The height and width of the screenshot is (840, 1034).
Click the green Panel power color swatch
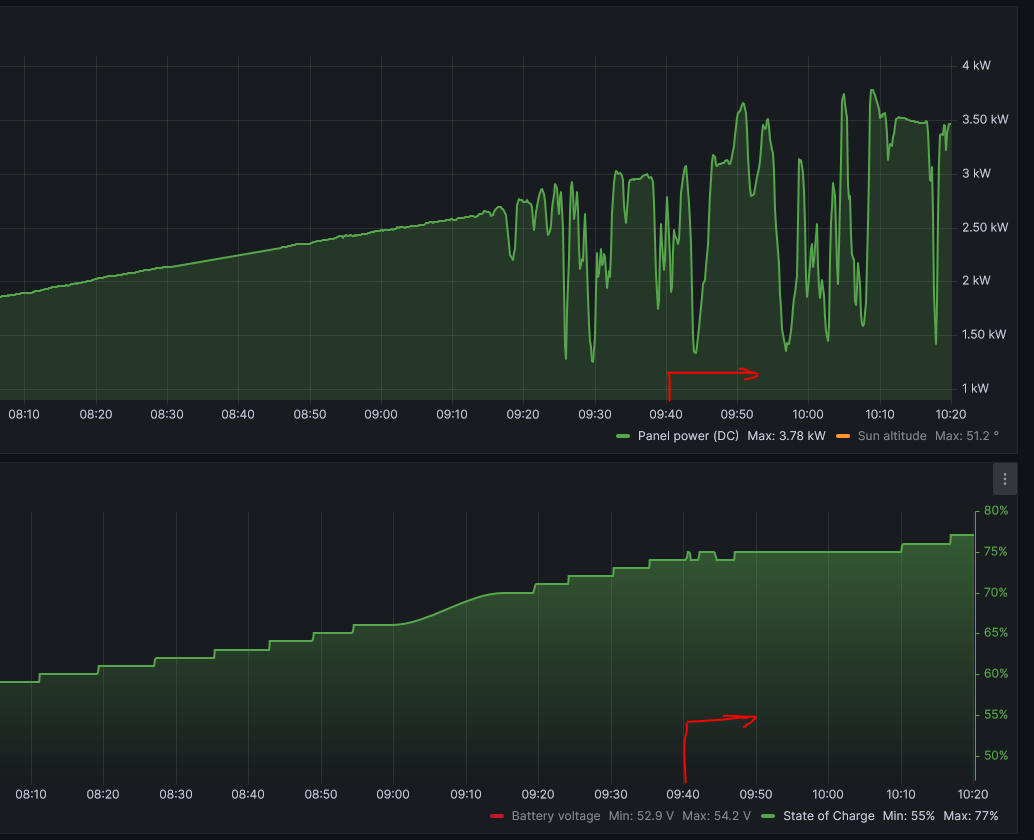tap(624, 436)
